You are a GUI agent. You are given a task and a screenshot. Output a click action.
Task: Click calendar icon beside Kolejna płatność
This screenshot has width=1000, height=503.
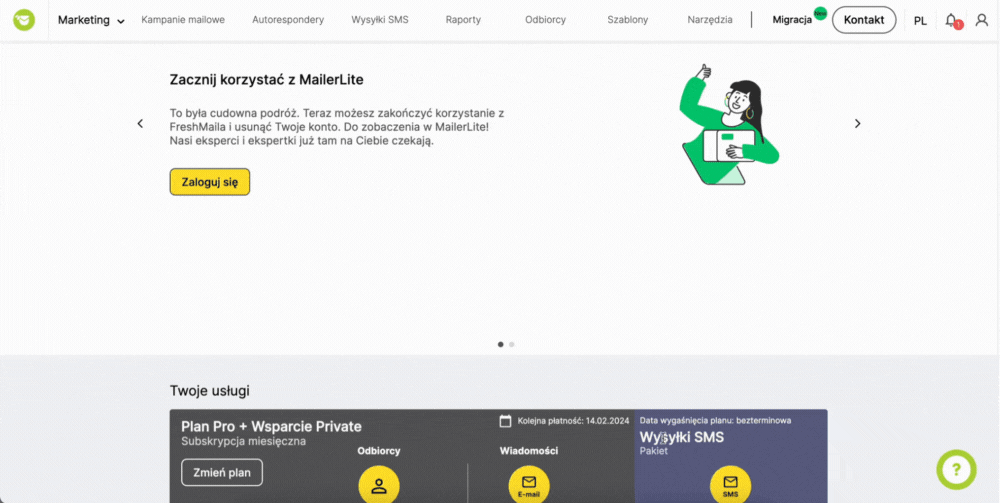pyautogui.click(x=506, y=421)
